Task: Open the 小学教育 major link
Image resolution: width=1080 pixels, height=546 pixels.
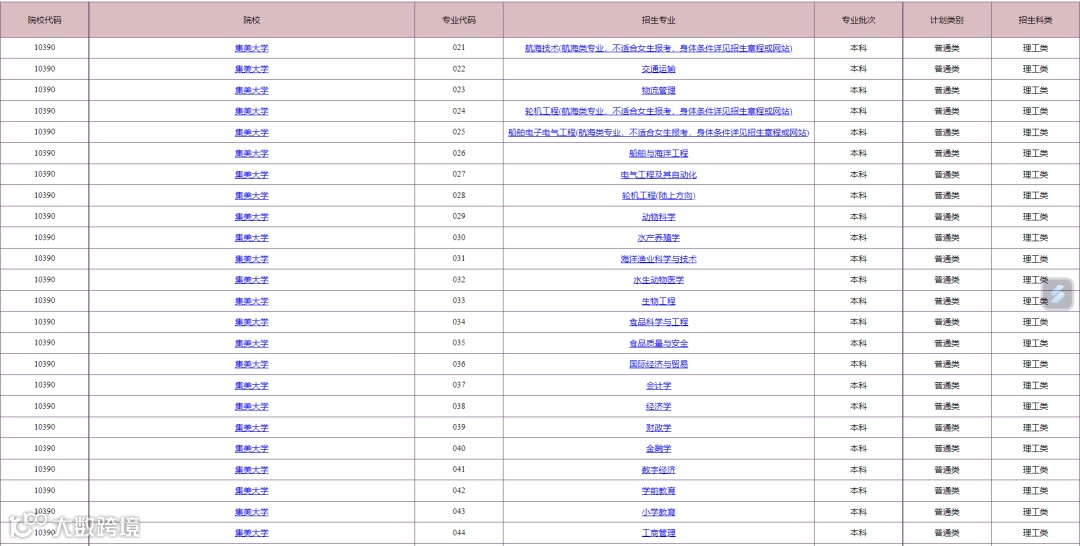Action: coord(658,512)
